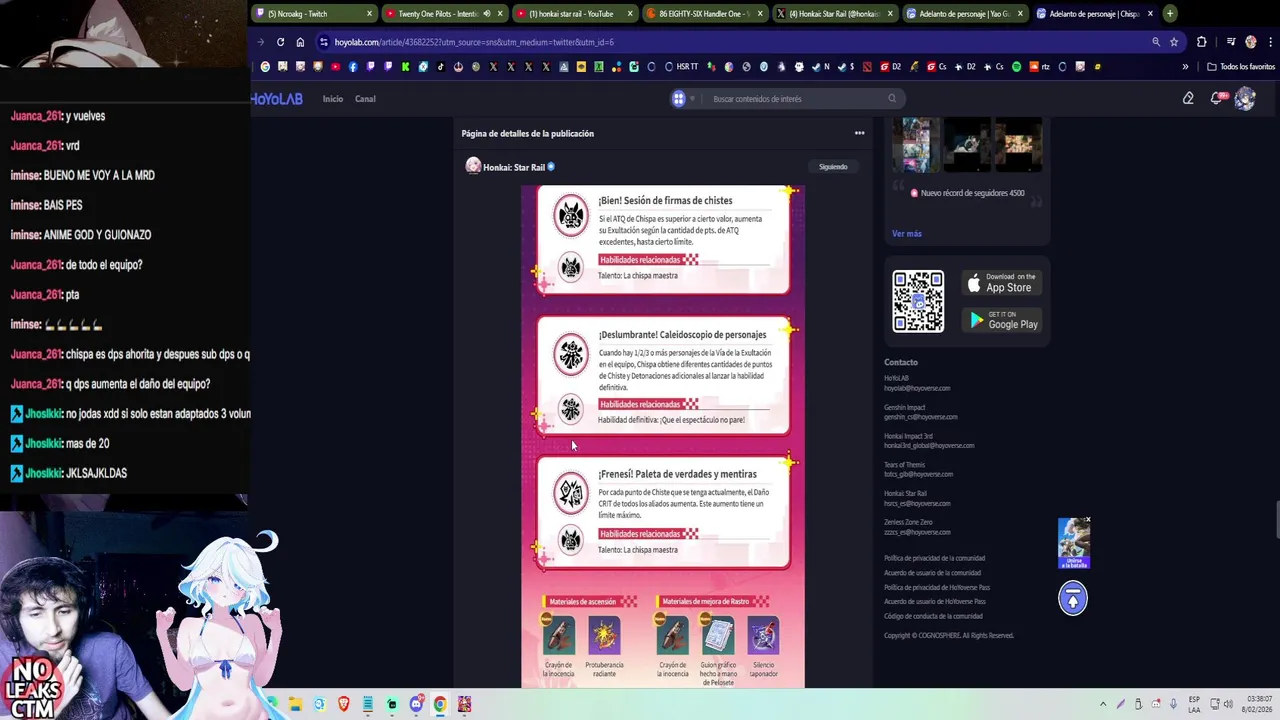This screenshot has width=1280, height=720.
Task: Open the HoYoLAB write-post pen icon
Action: (x=1188, y=98)
